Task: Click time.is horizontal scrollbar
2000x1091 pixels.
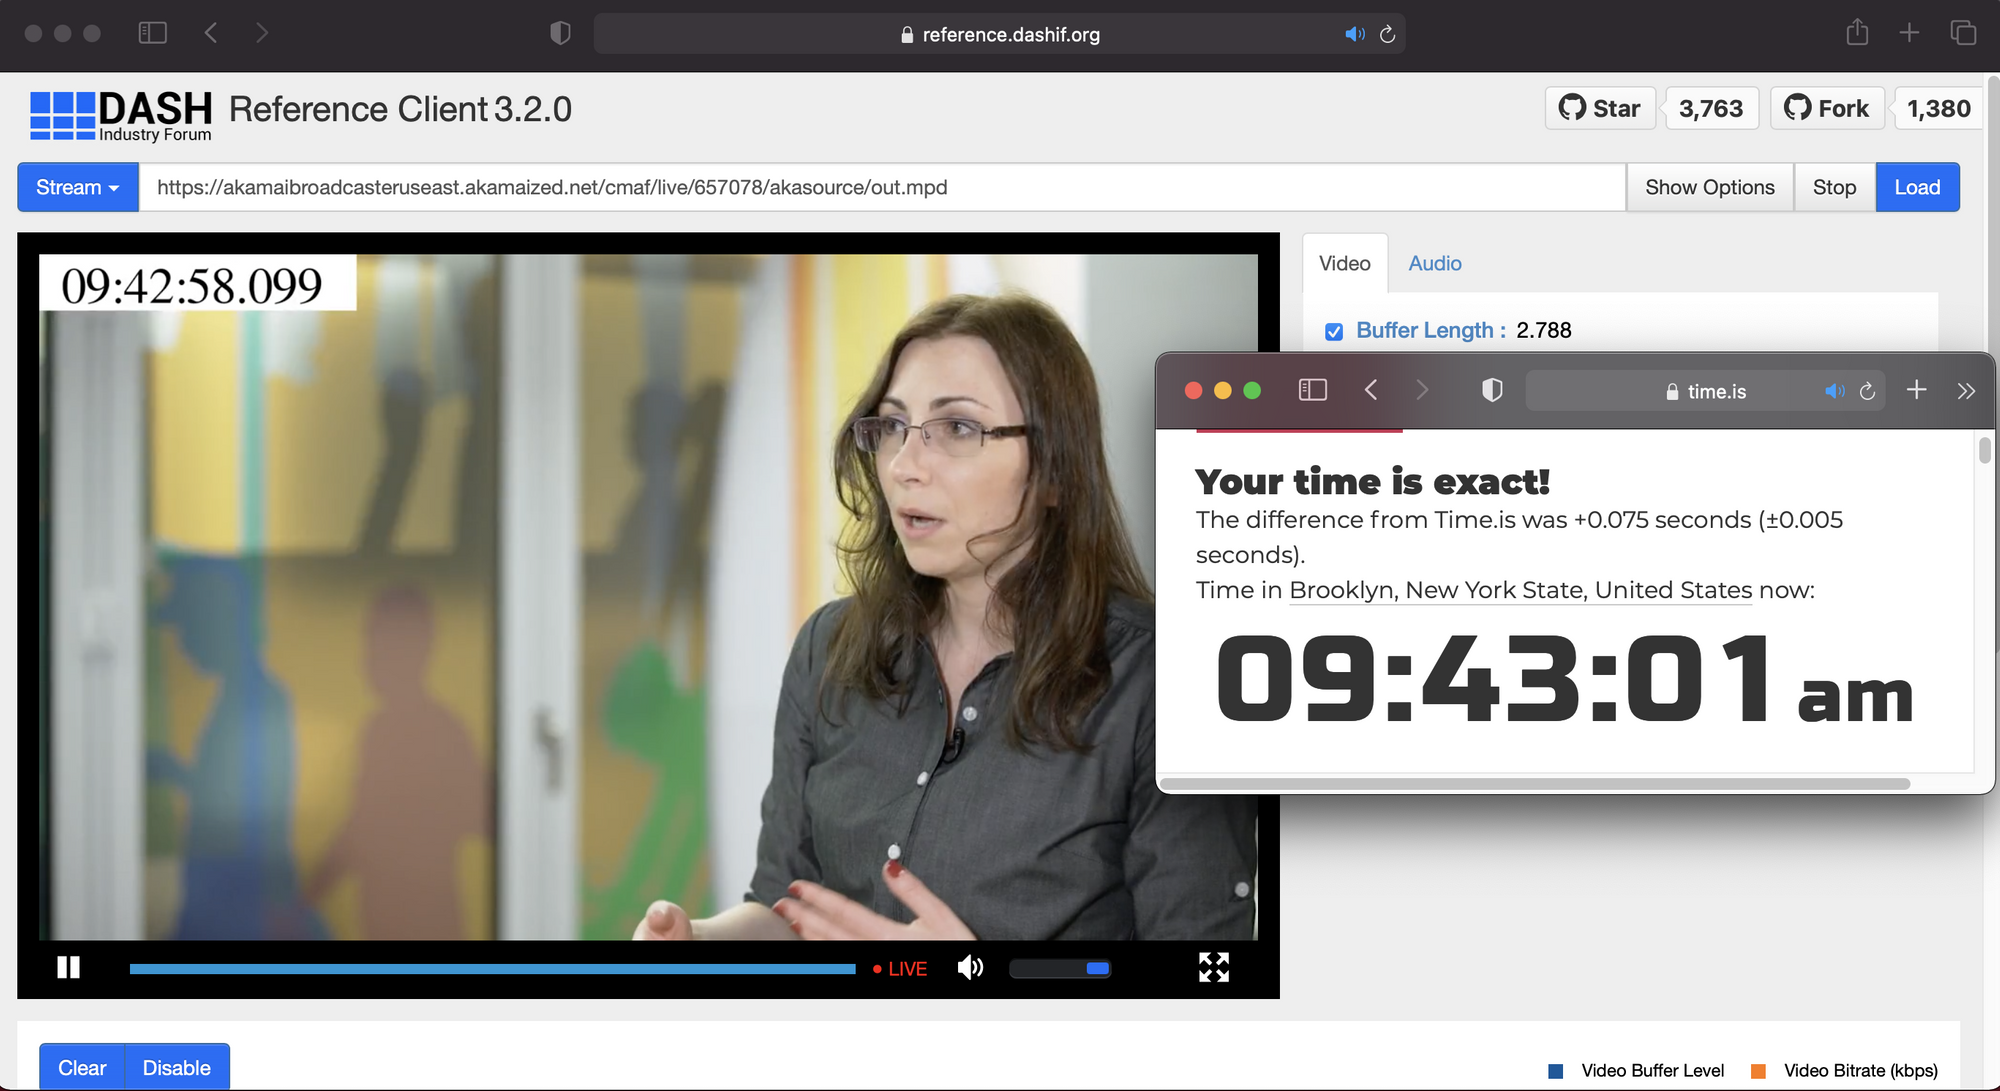Action: click(1535, 783)
